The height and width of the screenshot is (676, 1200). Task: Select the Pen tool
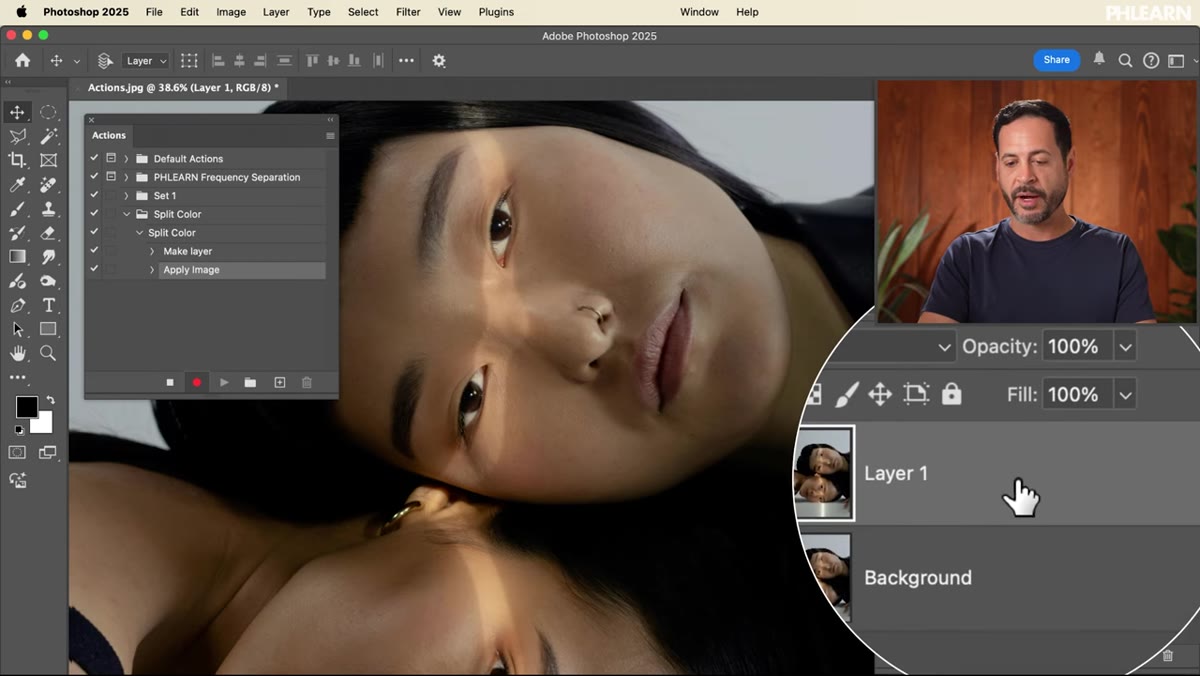(17, 305)
